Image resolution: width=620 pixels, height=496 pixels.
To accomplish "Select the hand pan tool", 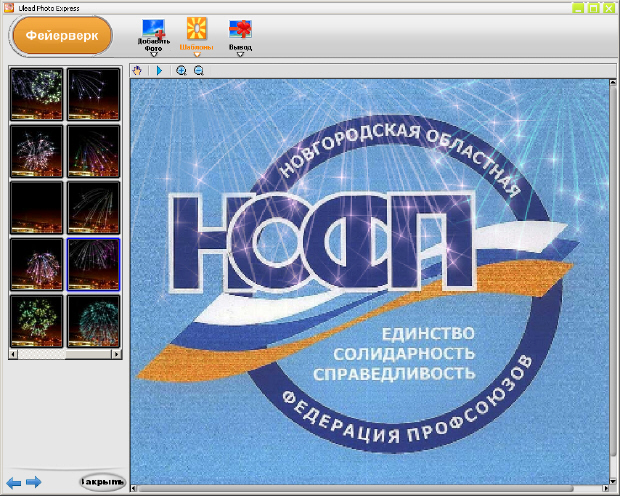I will tap(137, 71).
